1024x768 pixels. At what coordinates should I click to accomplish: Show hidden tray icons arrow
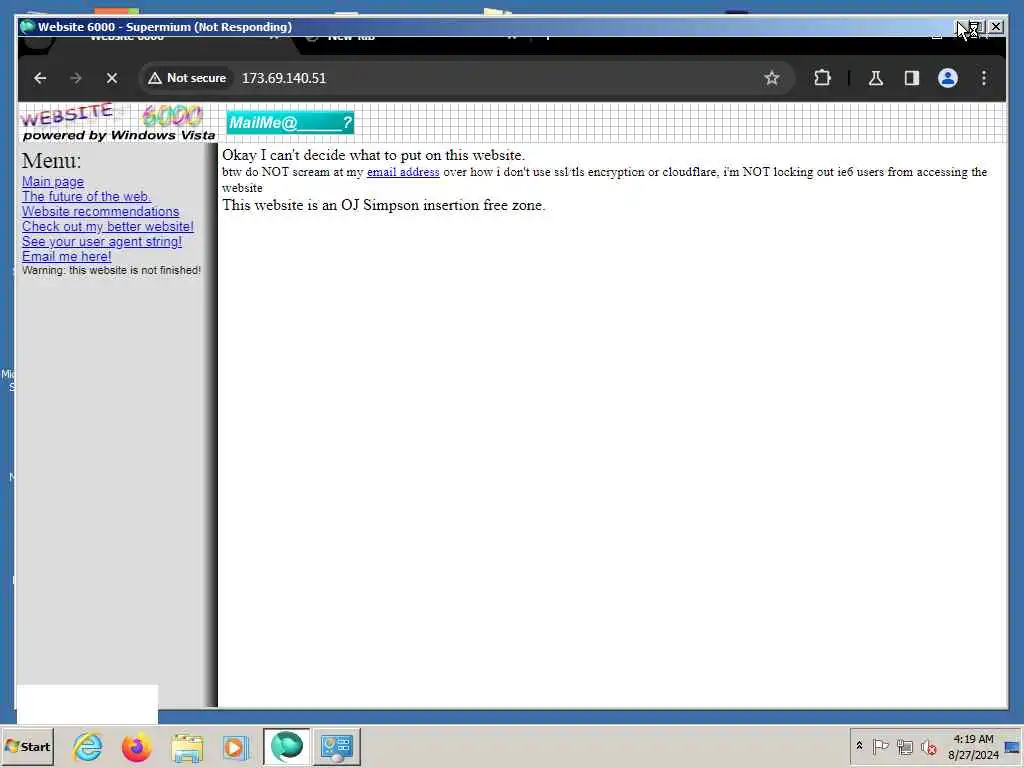click(x=859, y=746)
